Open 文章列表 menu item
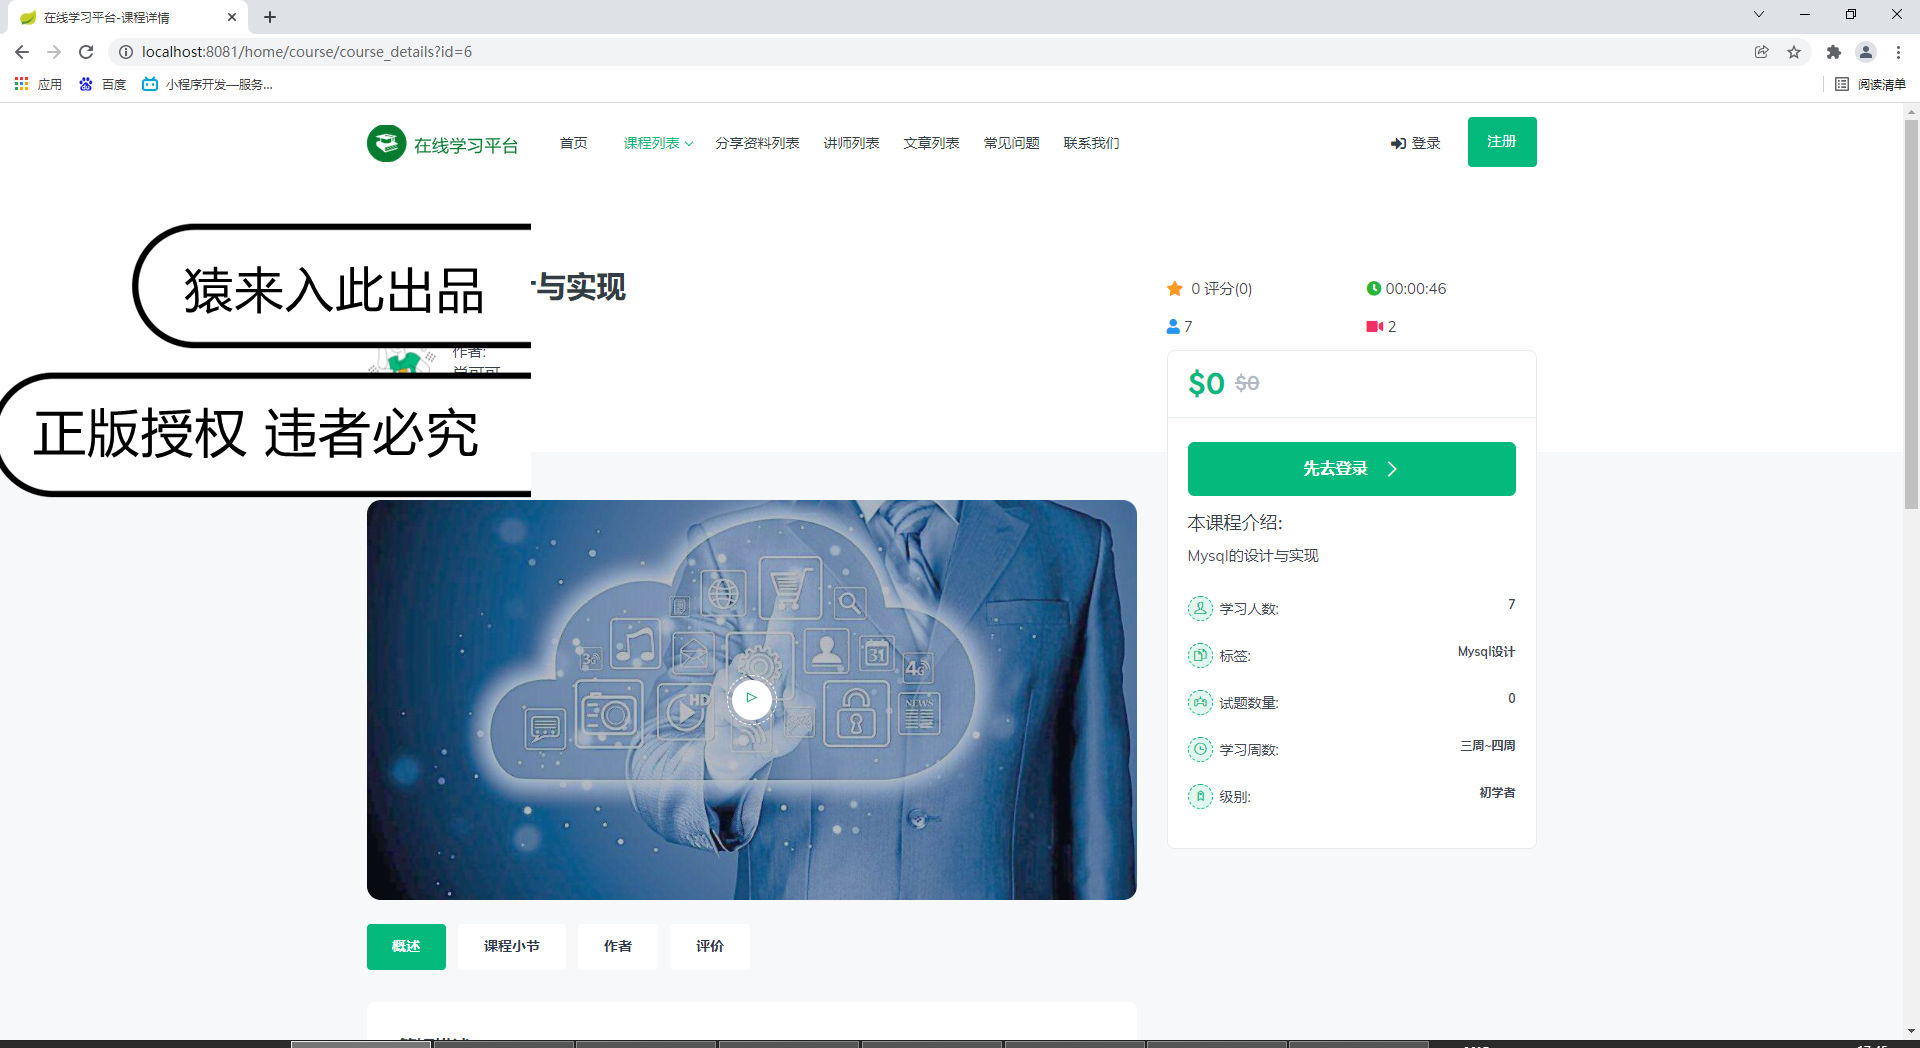Viewport: 1920px width, 1048px height. pyautogui.click(x=931, y=143)
